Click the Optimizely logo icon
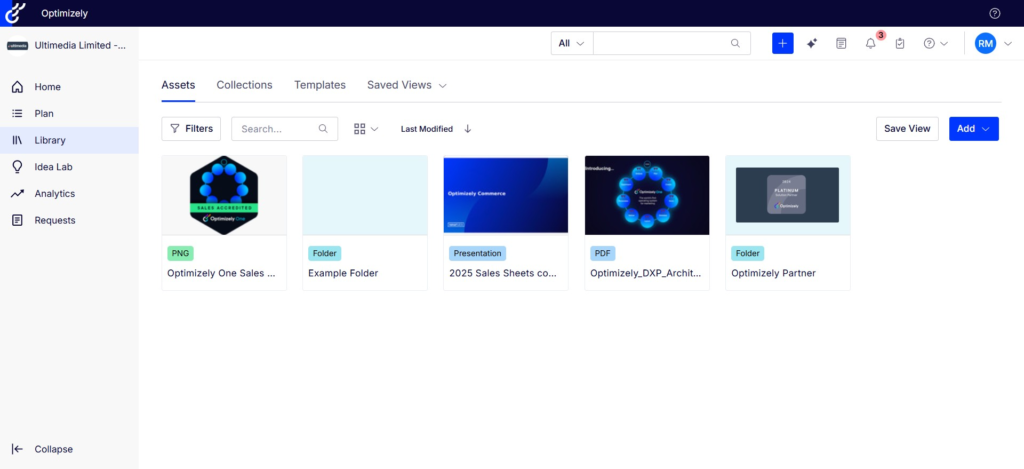 [15, 12]
